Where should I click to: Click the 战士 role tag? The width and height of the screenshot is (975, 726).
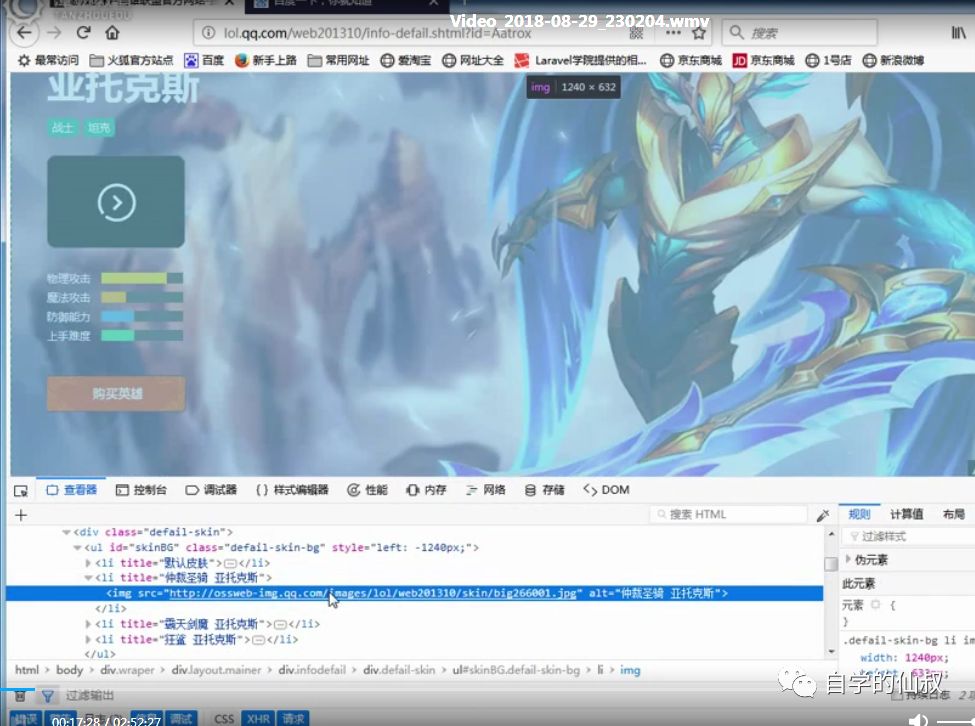pyautogui.click(x=62, y=127)
